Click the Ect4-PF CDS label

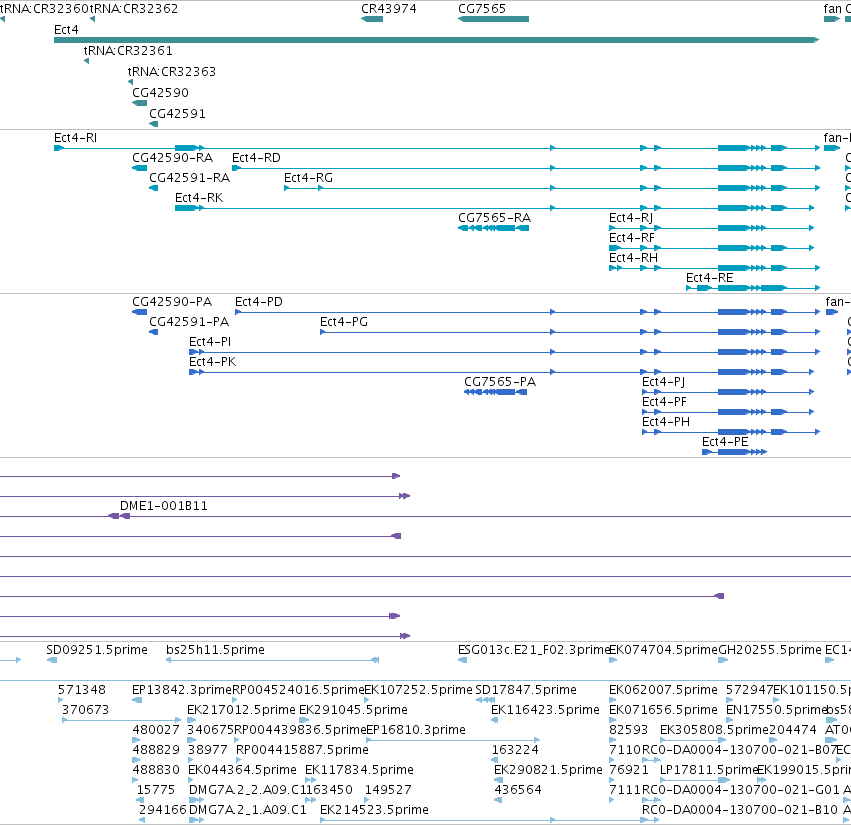664,402
